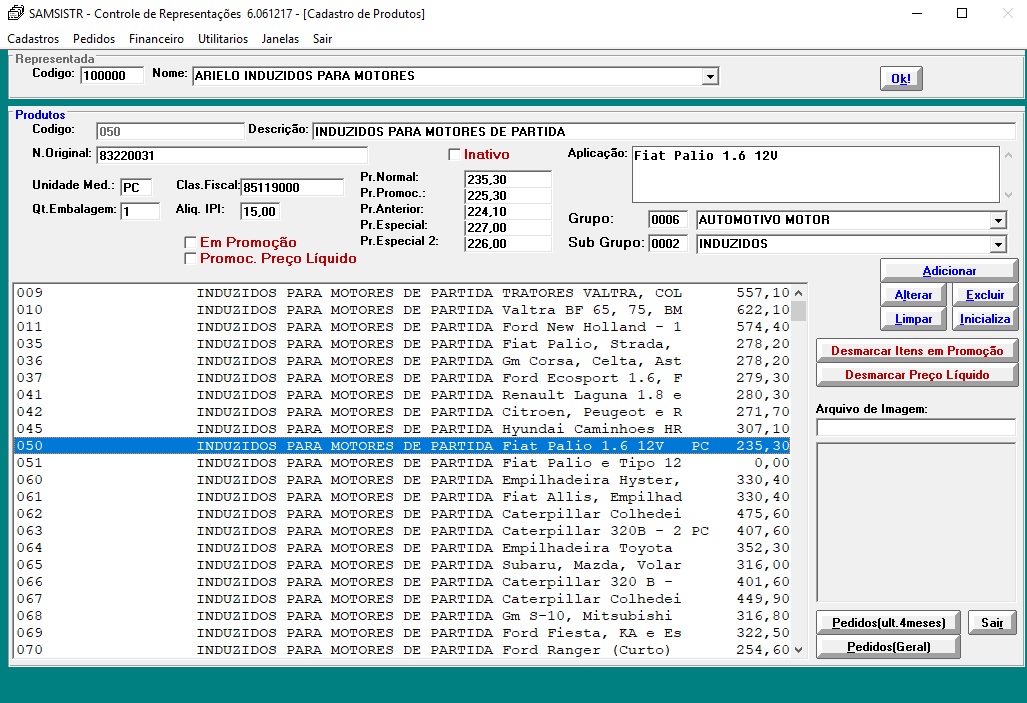Screen dimensions: 1027x703
Task: Select product row 060 Empilhadeira Hyster
Action: tap(402, 480)
